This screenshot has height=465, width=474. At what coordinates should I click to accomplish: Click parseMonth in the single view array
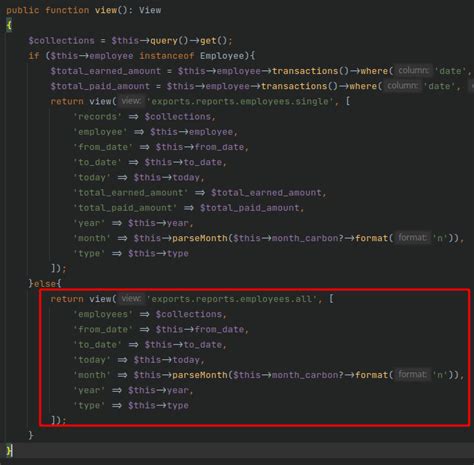click(x=200, y=238)
